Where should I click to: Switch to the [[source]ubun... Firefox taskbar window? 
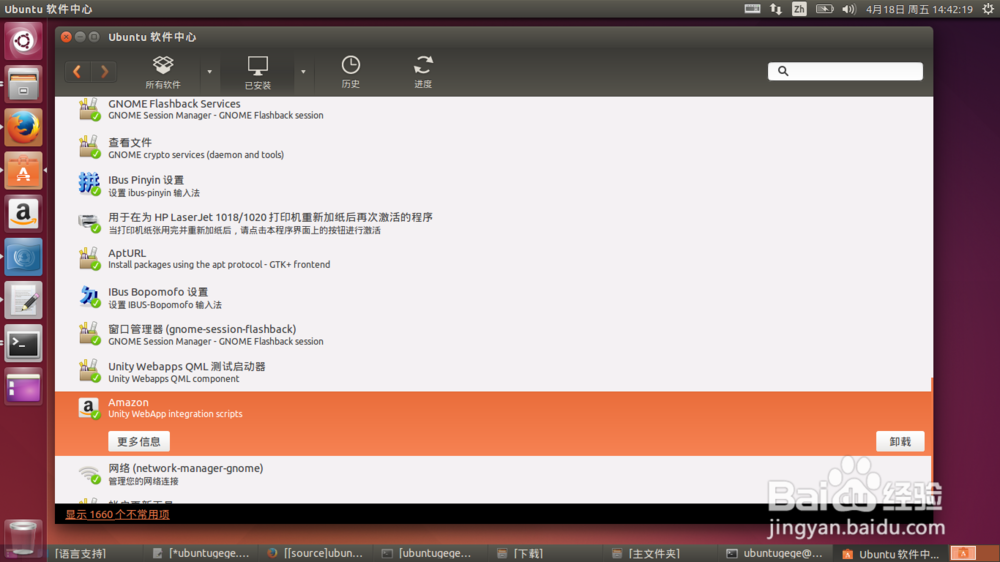pyautogui.click(x=315, y=554)
